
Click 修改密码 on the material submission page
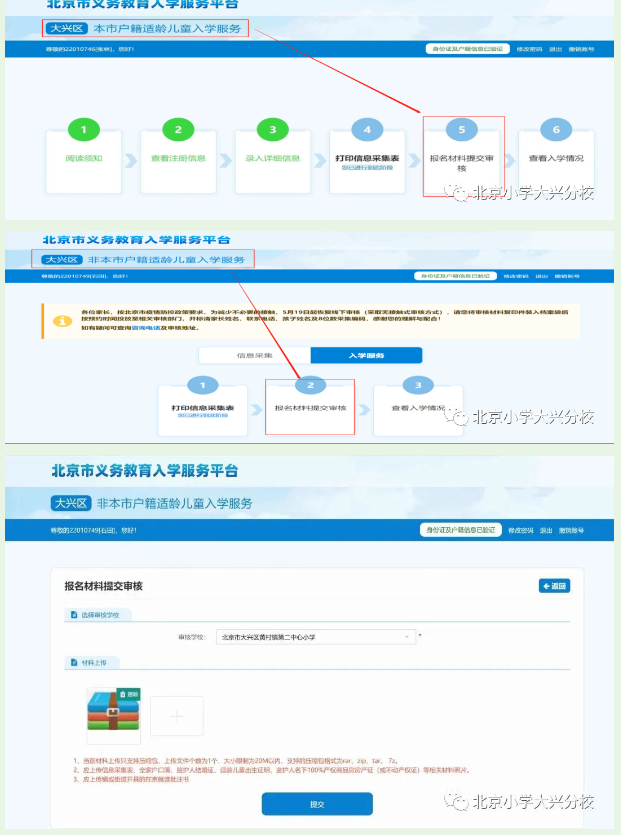[520, 529]
